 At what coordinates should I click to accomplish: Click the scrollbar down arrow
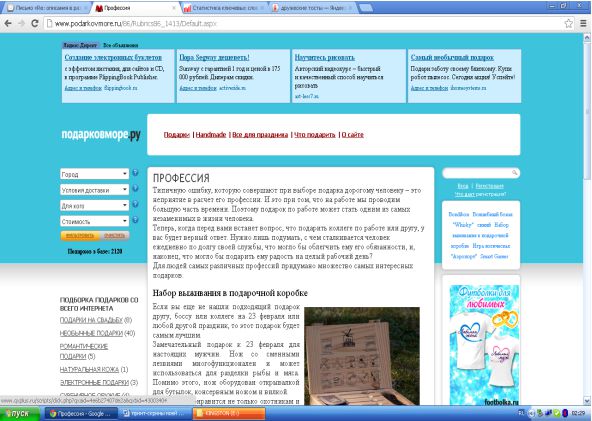click(587, 401)
